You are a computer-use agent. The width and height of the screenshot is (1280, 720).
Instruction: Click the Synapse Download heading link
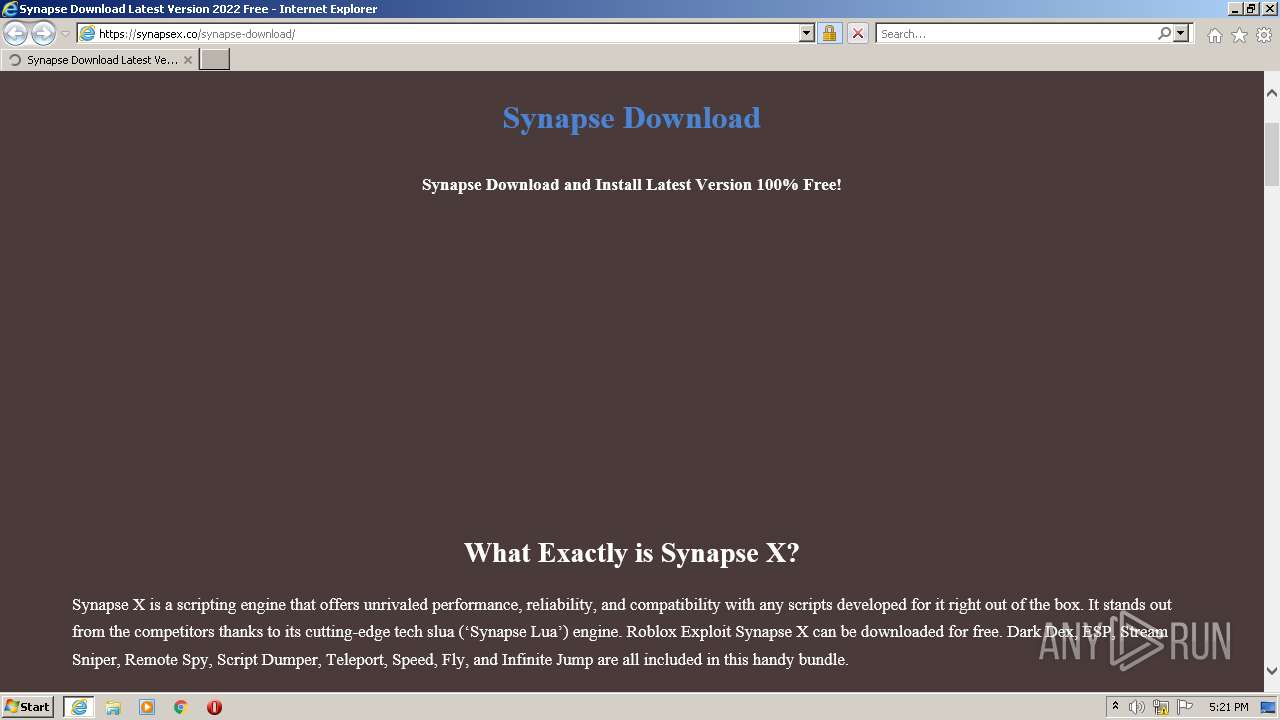pyautogui.click(x=631, y=118)
